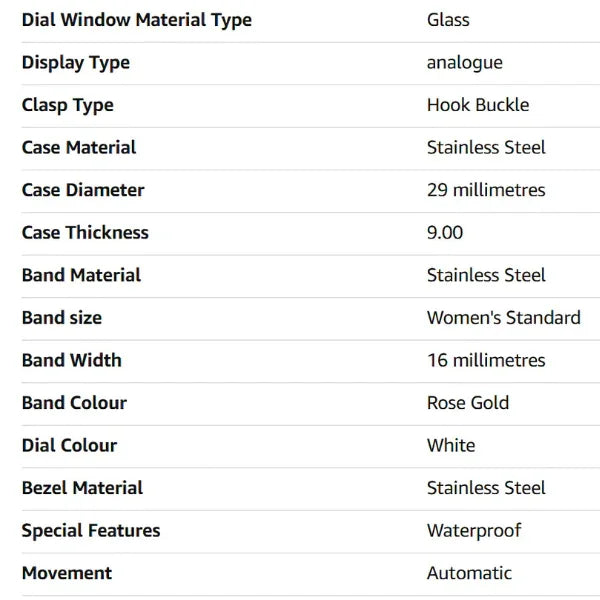Click the "Band Width" label

click(72, 360)
